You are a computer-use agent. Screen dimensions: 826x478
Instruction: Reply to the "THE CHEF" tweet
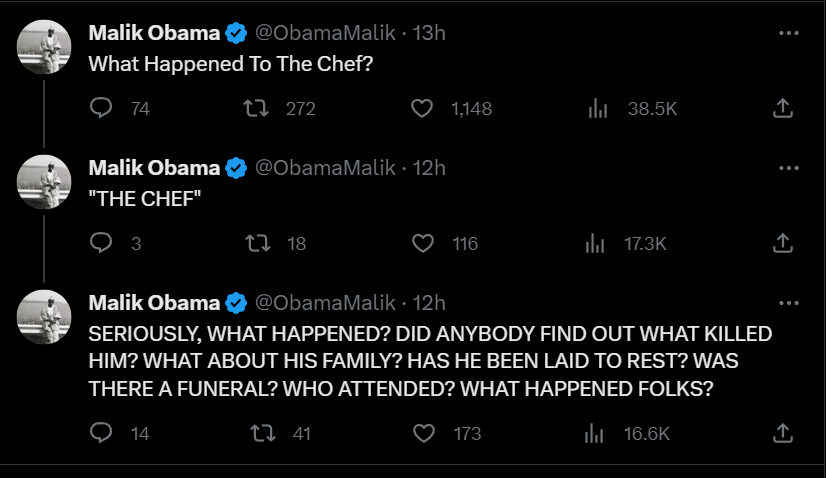click(102, 243)
